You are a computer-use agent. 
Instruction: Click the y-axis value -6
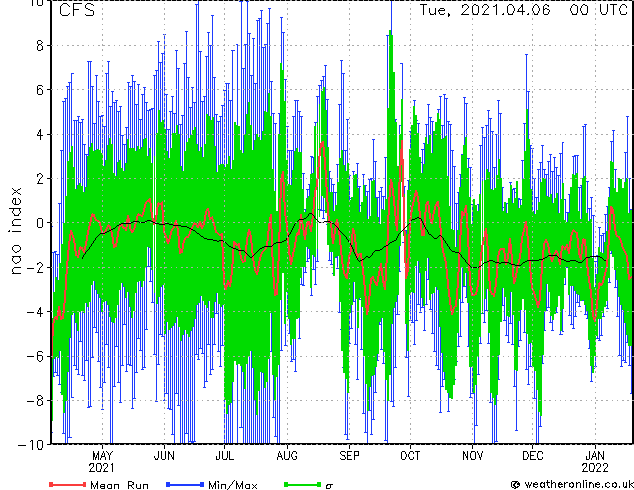point(35,356)
